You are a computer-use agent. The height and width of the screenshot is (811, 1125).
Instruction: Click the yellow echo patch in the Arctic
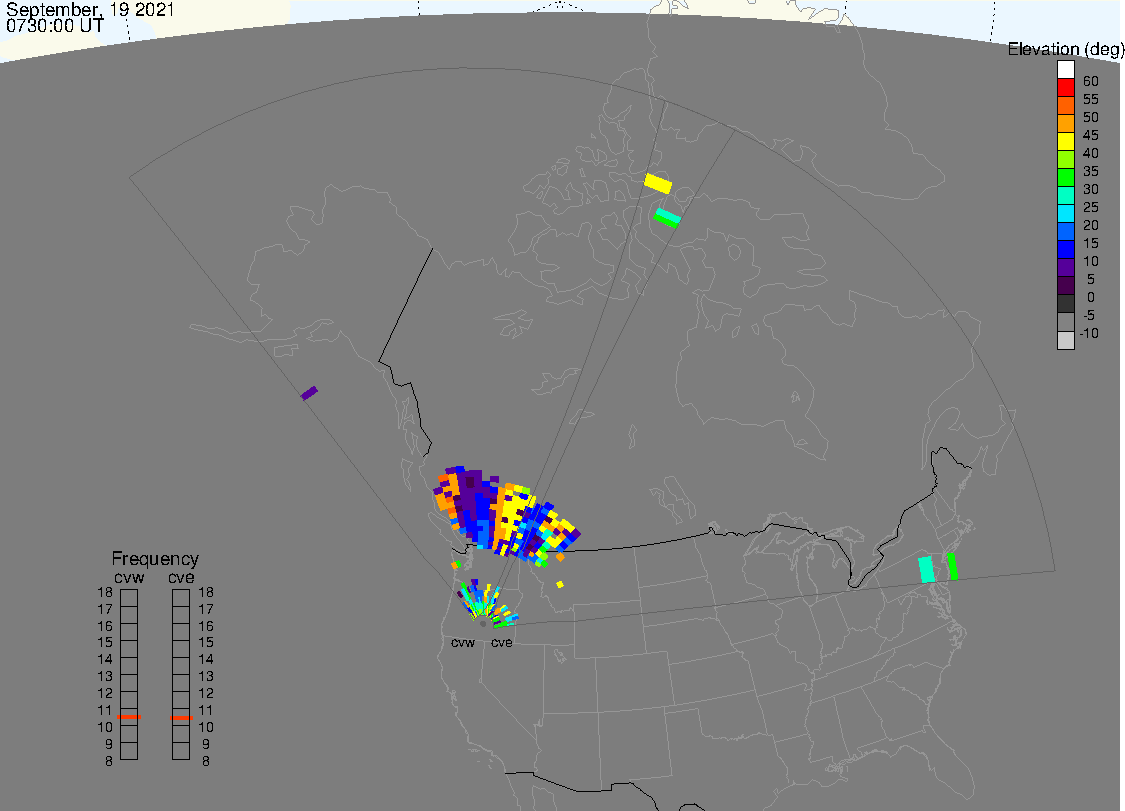tap(658, 184)
